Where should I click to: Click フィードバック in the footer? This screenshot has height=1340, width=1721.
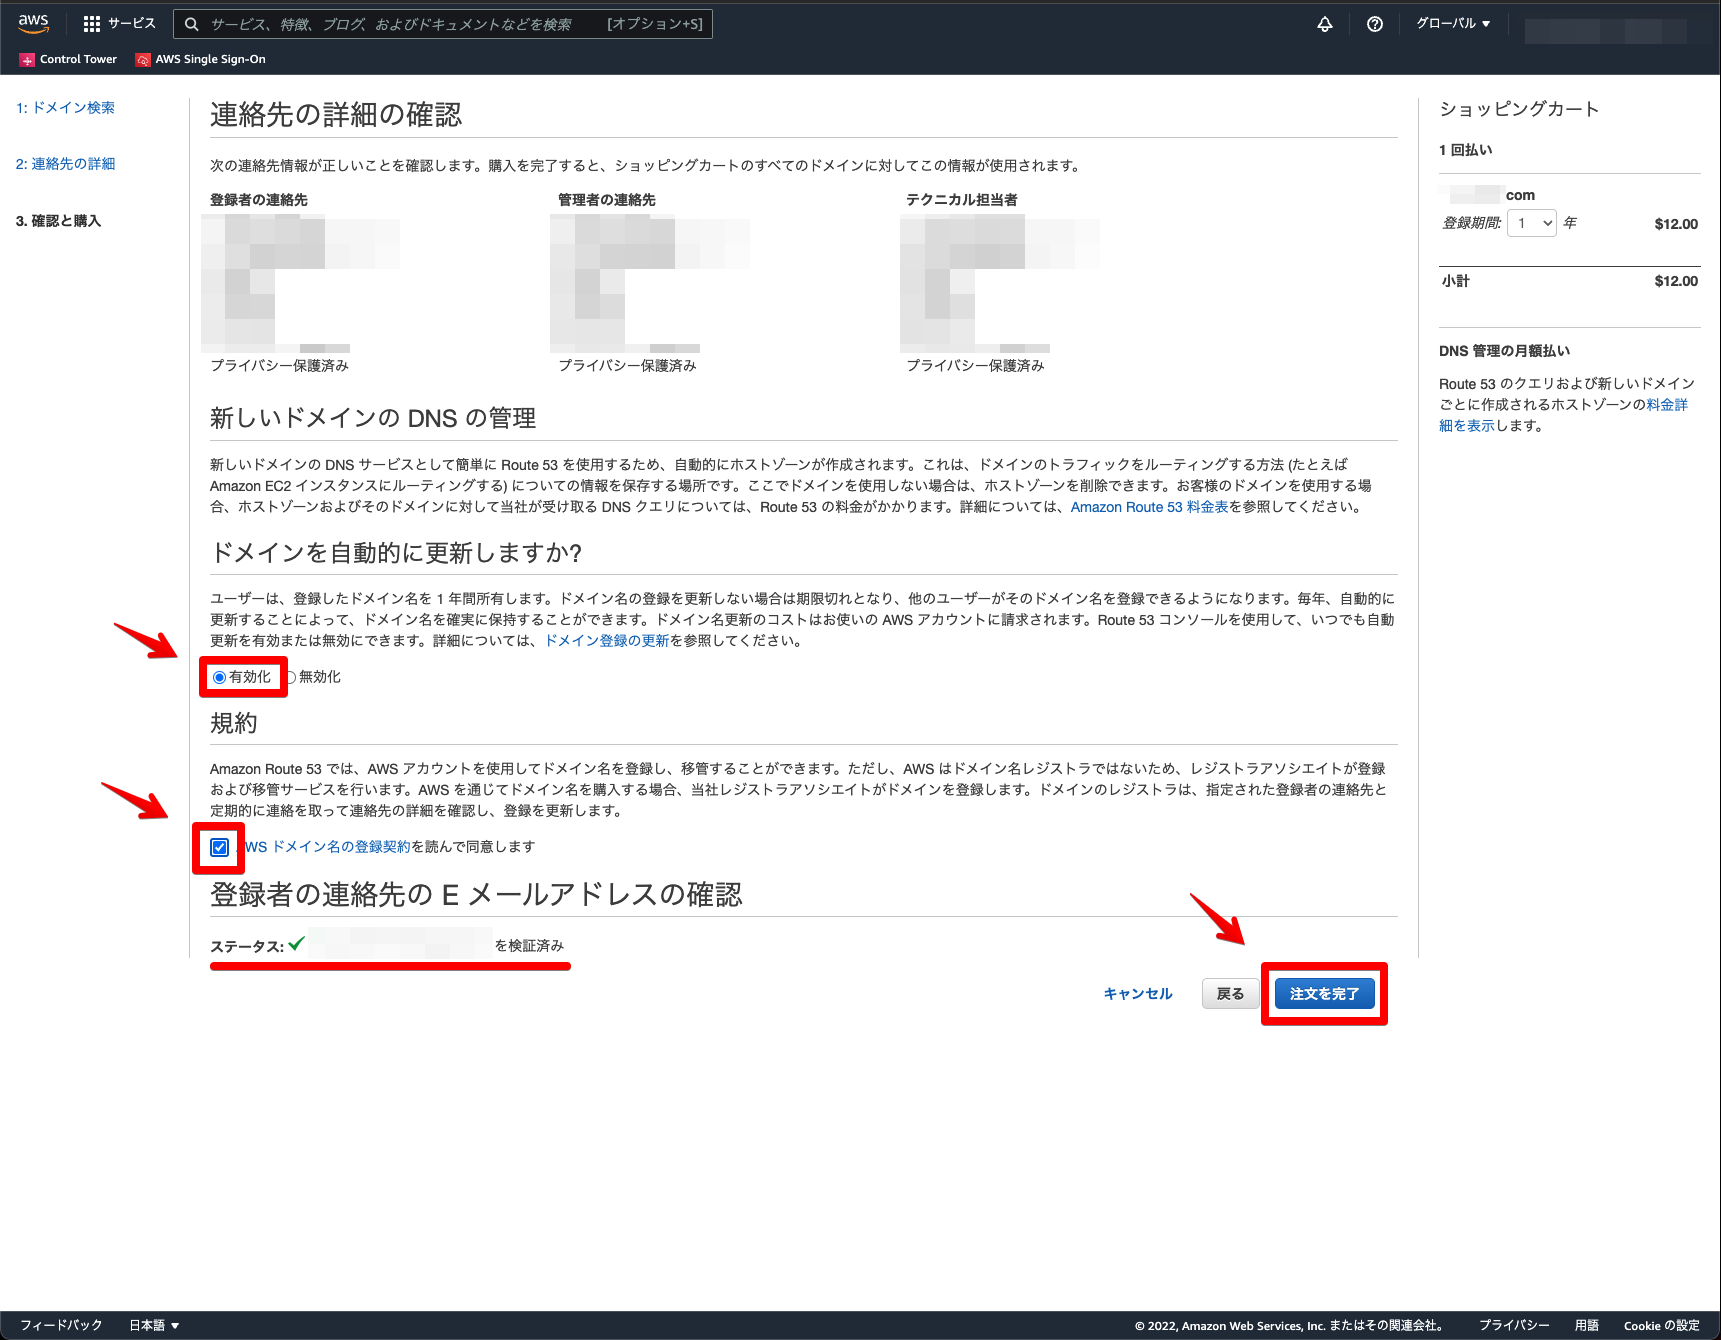tap(61, 1325)
